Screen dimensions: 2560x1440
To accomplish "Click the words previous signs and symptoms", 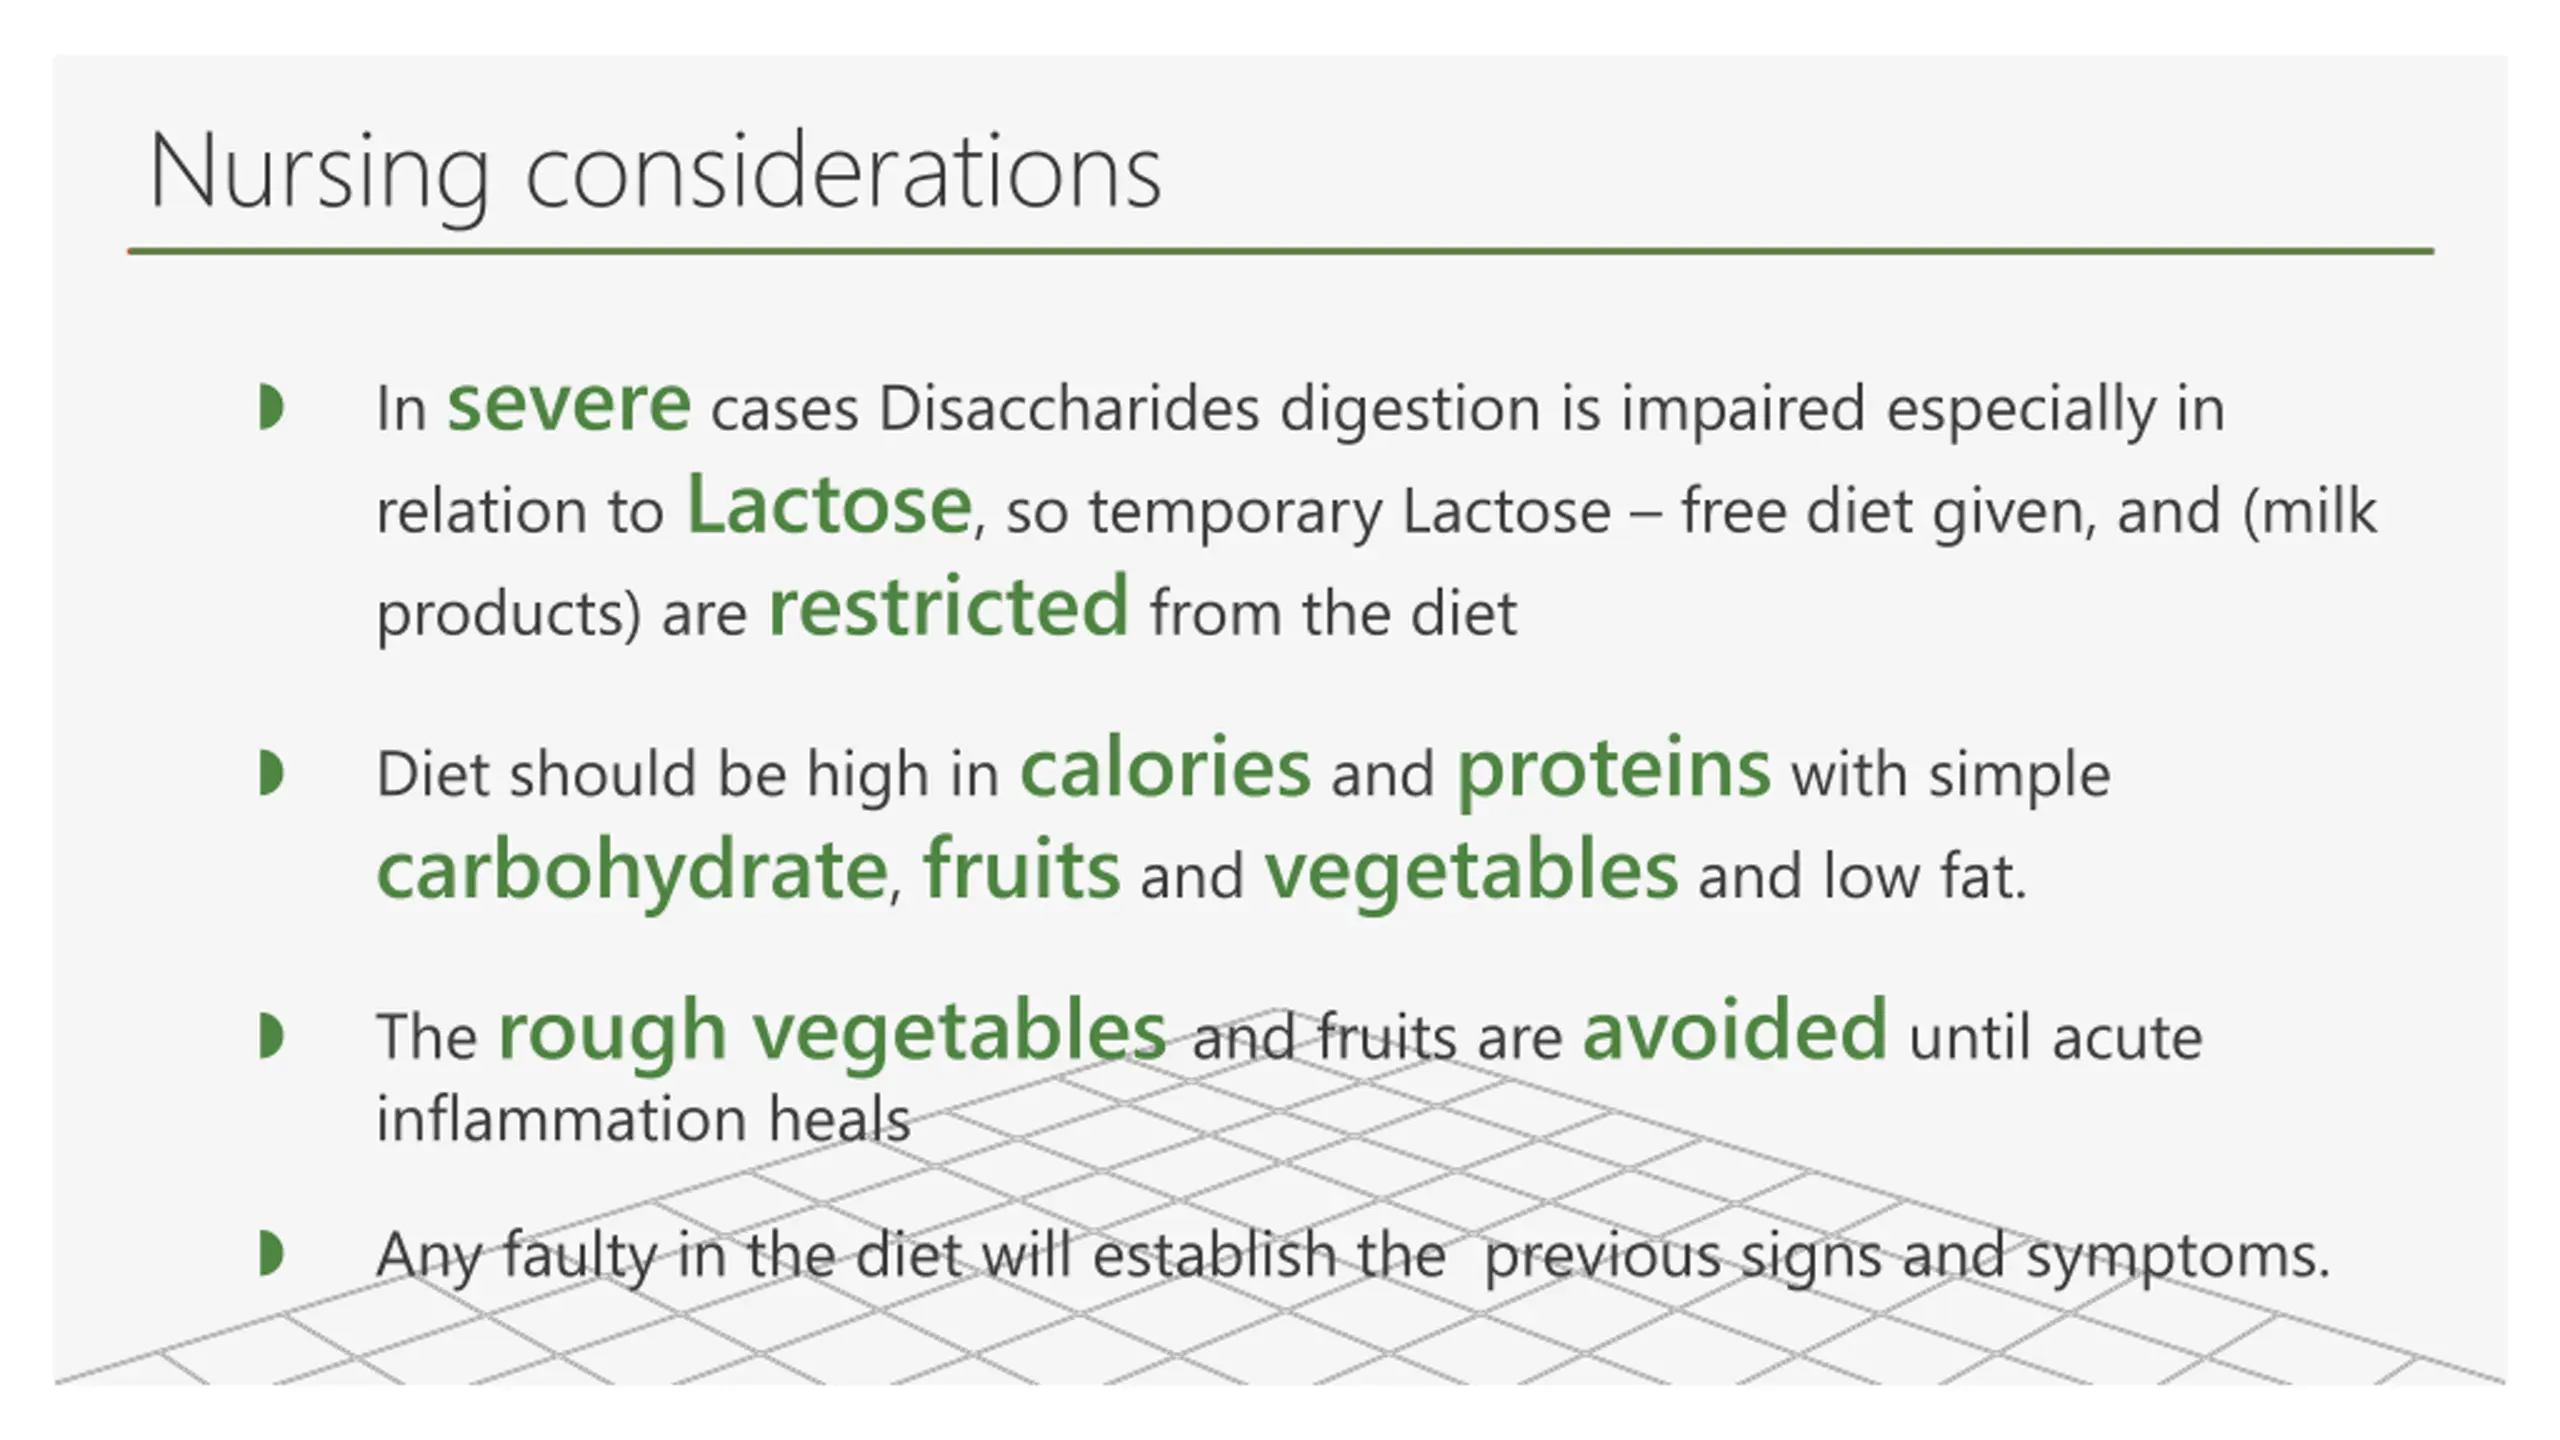I will [1907, 1256].
